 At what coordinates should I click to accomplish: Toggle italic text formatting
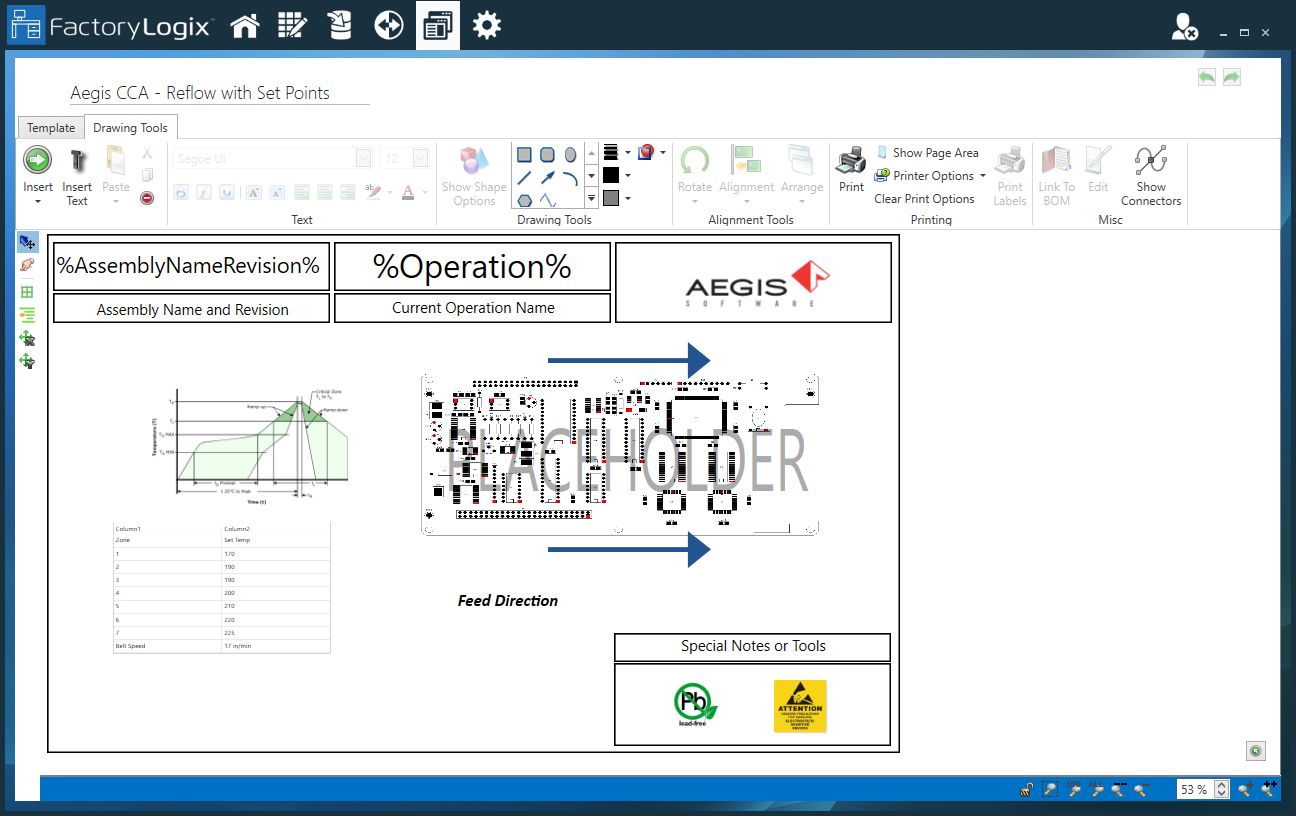click(x=203, y=192)
